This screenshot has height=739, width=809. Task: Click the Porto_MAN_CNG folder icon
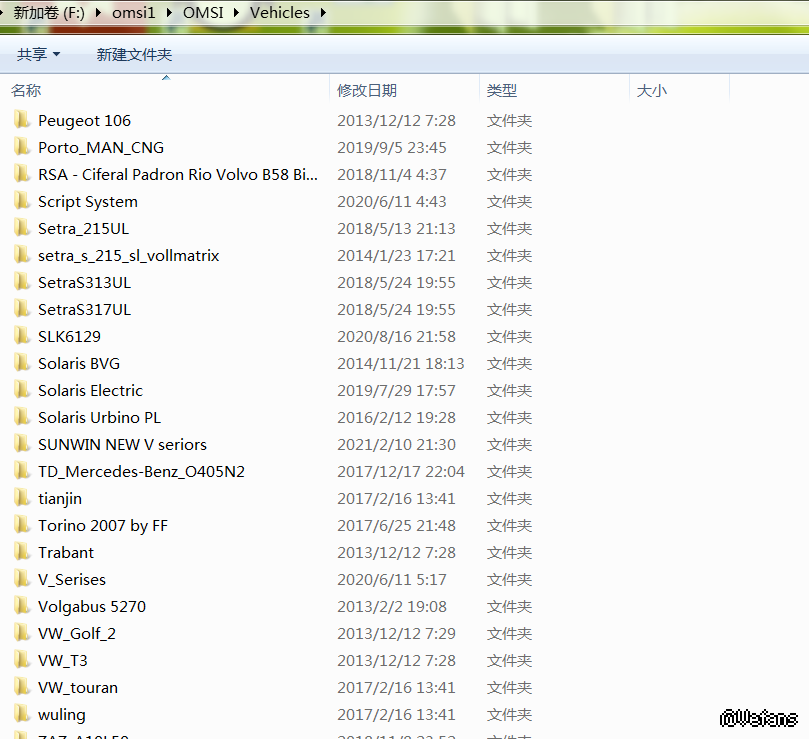coord(22,147)
